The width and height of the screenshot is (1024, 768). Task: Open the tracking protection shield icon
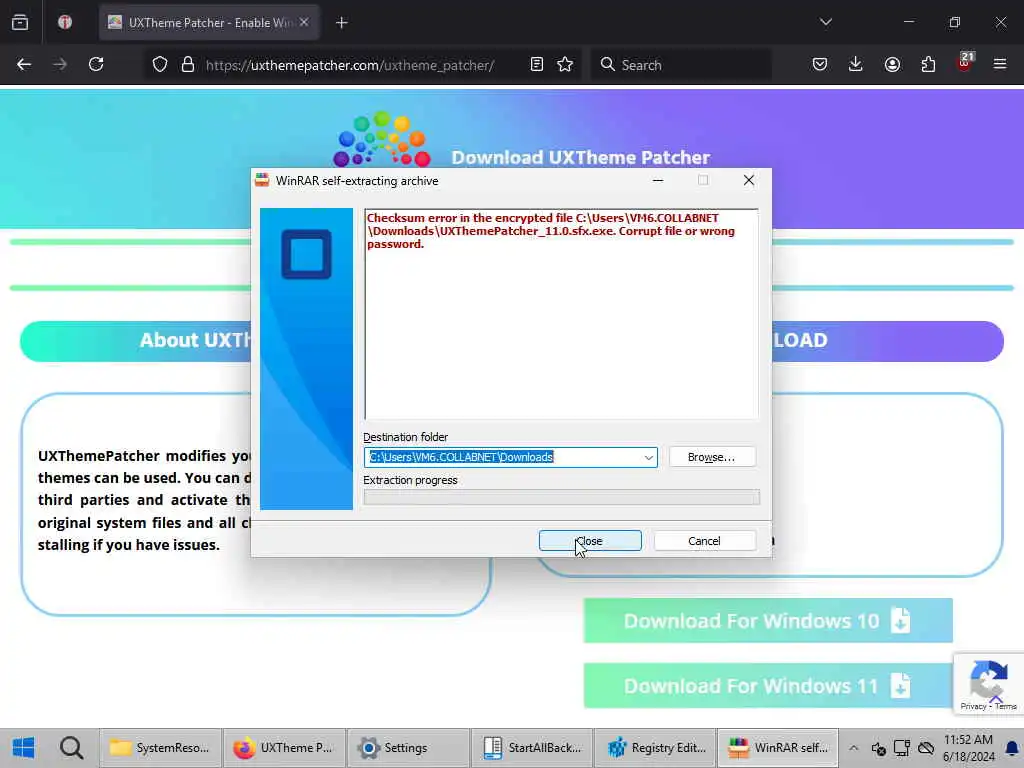click(x=160, y=65)
